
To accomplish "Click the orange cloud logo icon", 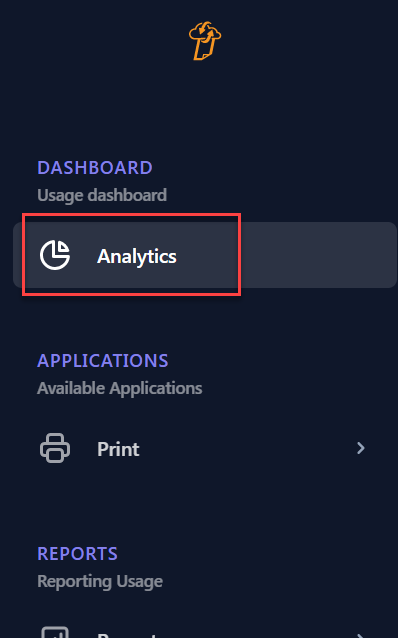I will click(205, 41).
